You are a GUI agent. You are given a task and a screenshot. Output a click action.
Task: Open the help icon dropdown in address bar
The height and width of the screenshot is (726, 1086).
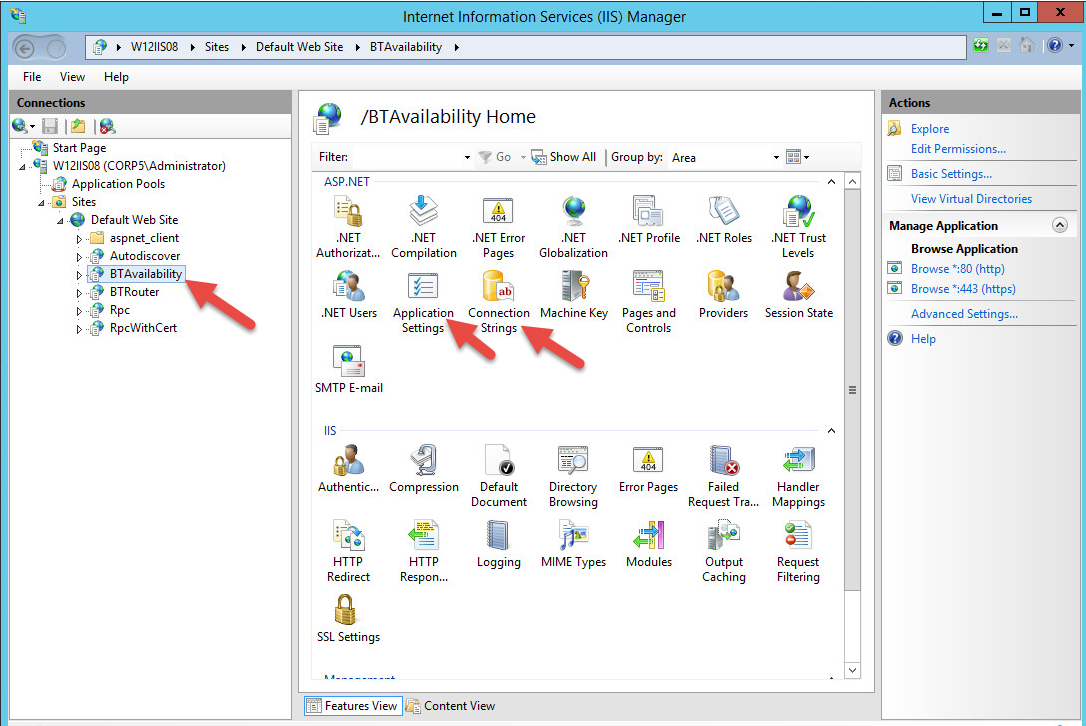pyautogui.click(x=1071, y=46)
